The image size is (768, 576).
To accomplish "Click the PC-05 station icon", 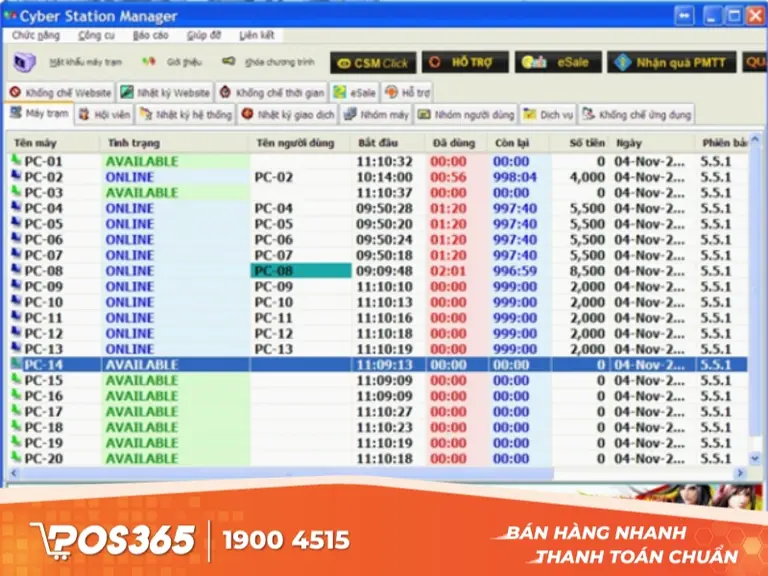I will [16, 223].
